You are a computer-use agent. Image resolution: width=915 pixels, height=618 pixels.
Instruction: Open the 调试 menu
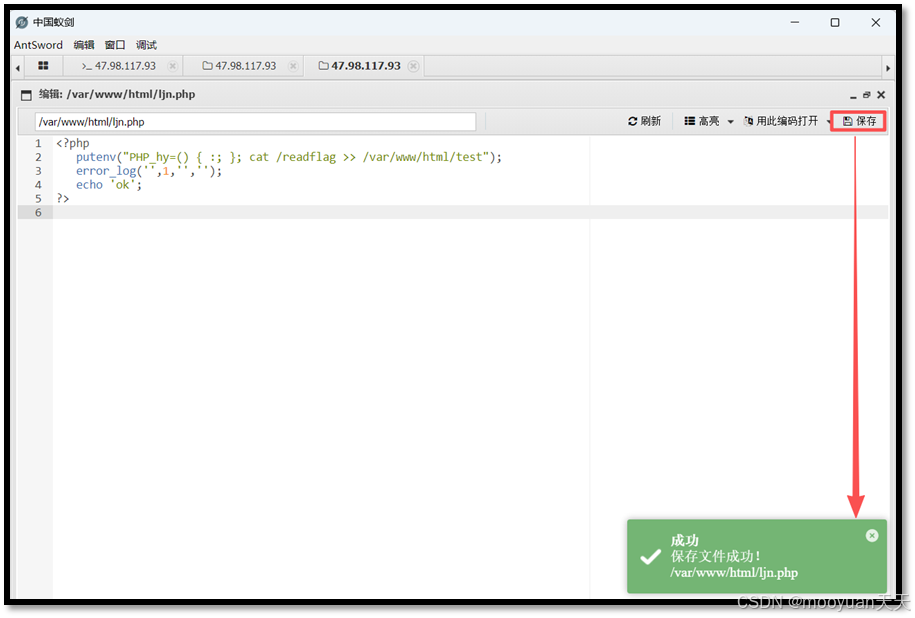pyautogui.click(x=146, y=45)
